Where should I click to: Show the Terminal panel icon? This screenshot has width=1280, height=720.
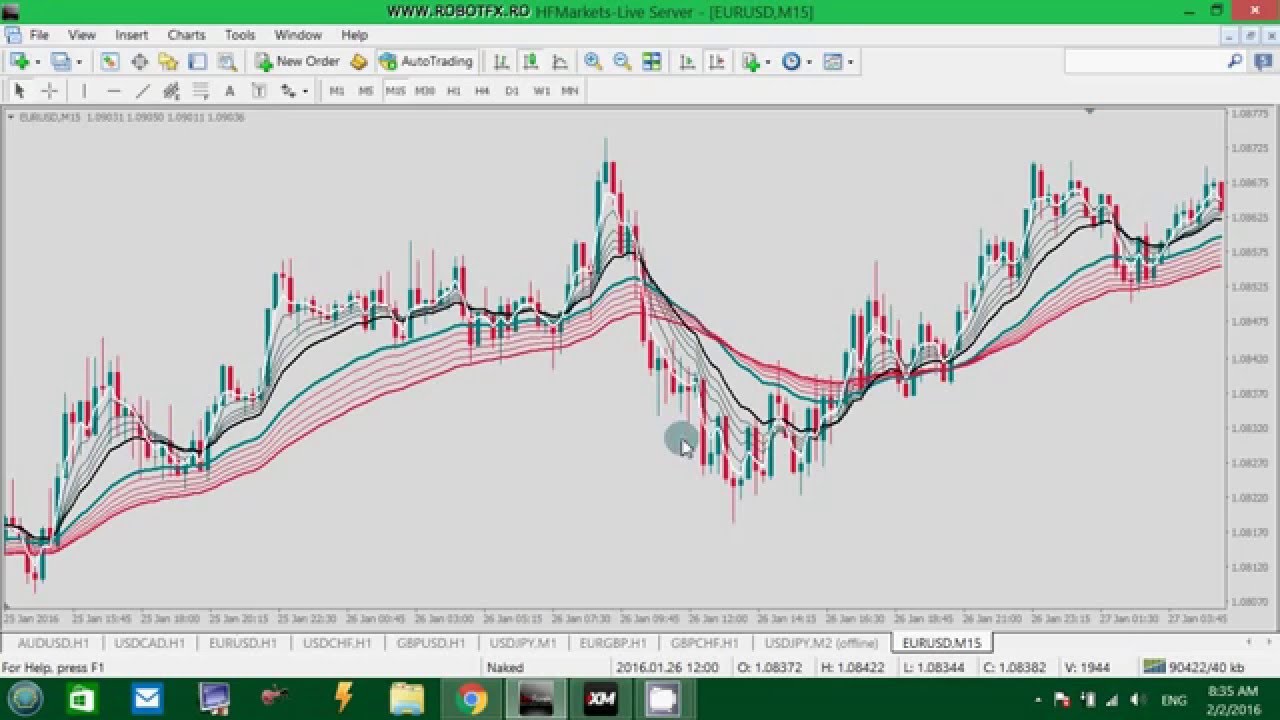coord(197,61)
